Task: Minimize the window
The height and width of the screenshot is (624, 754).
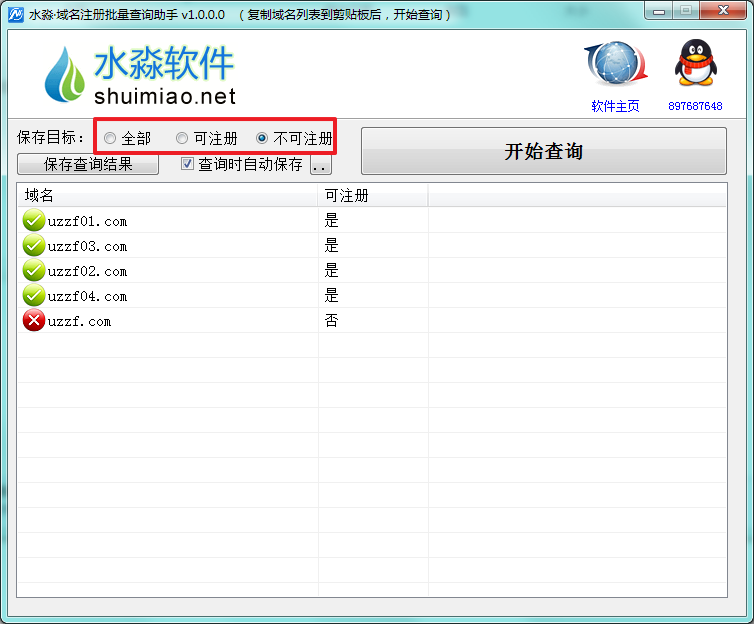Action: pos(659,11)
